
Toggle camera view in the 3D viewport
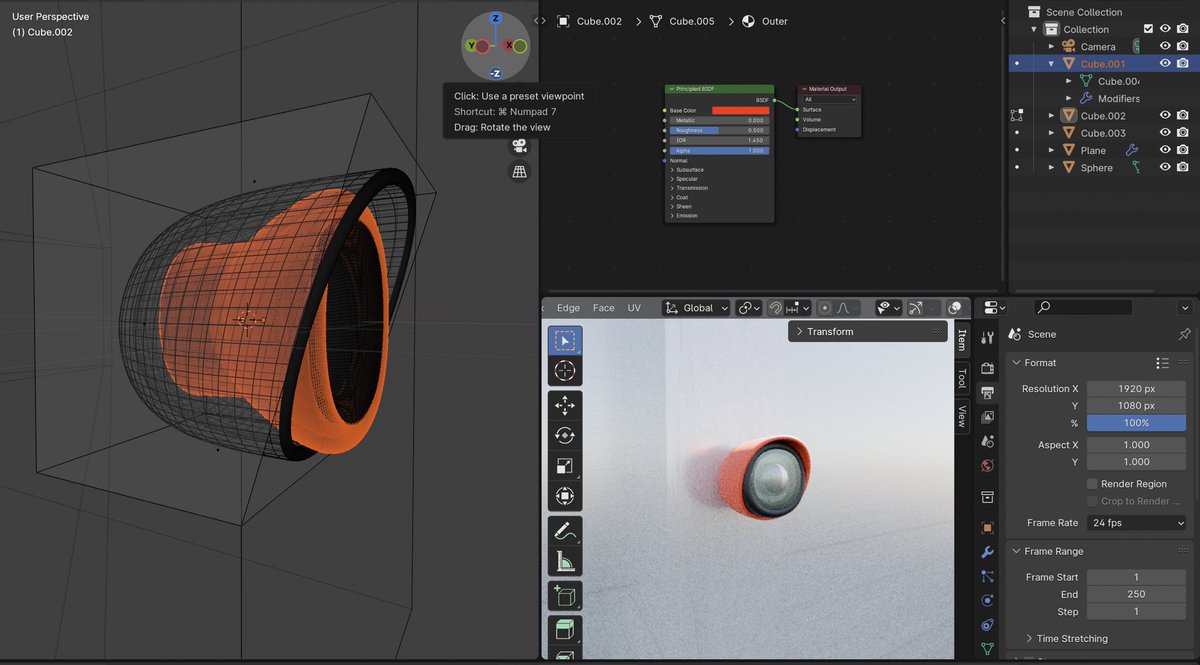point(519,145)
